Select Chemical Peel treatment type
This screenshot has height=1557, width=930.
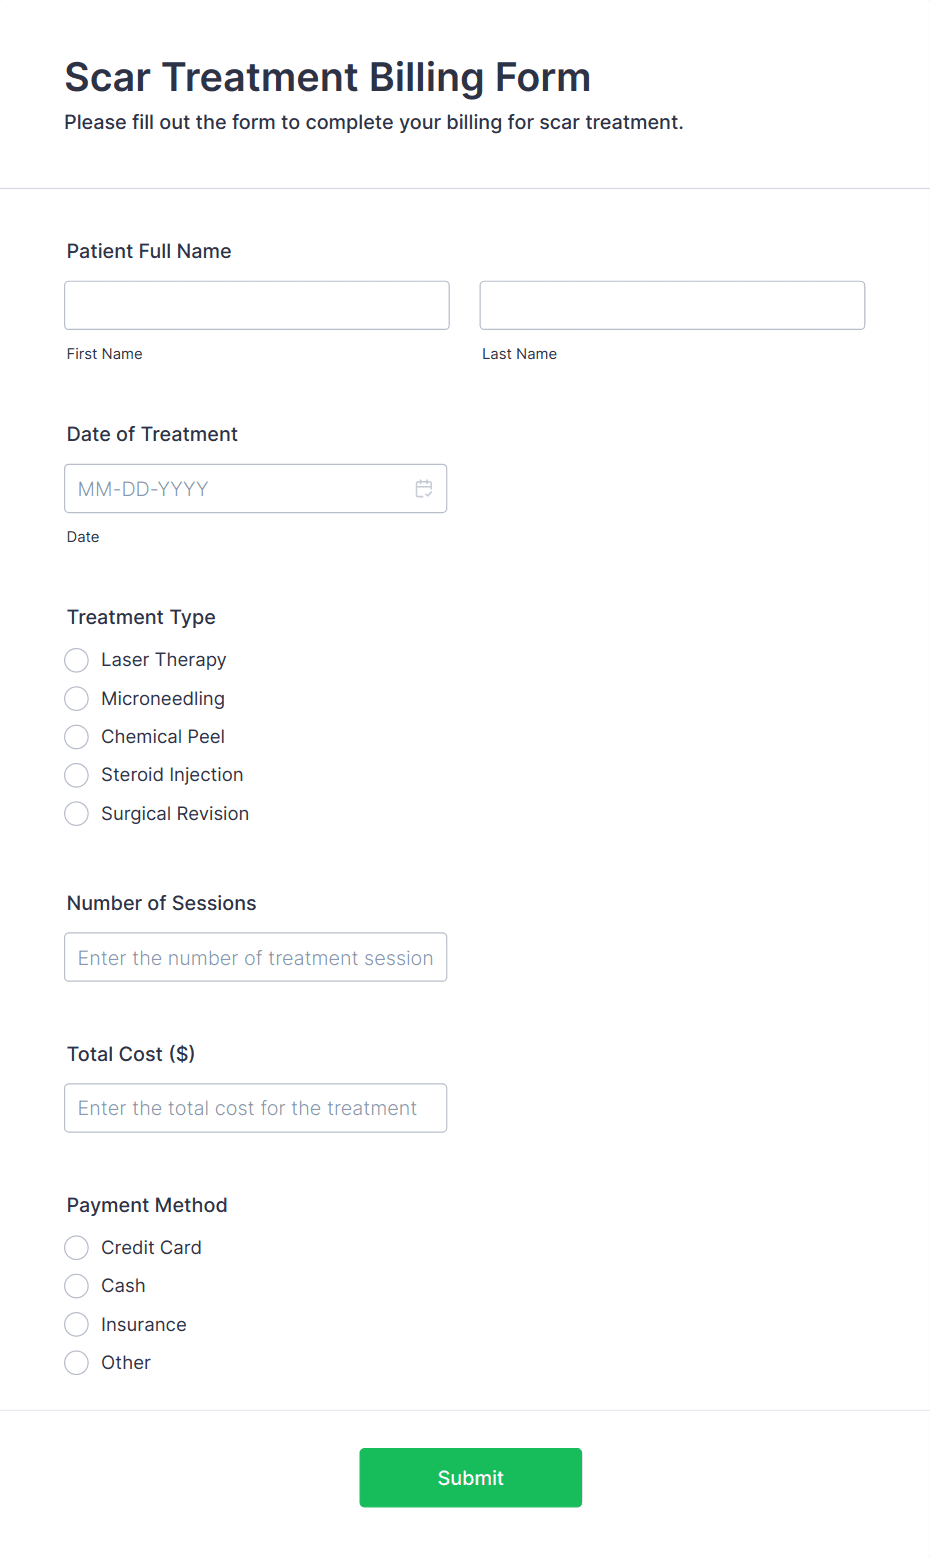point(77,737)
